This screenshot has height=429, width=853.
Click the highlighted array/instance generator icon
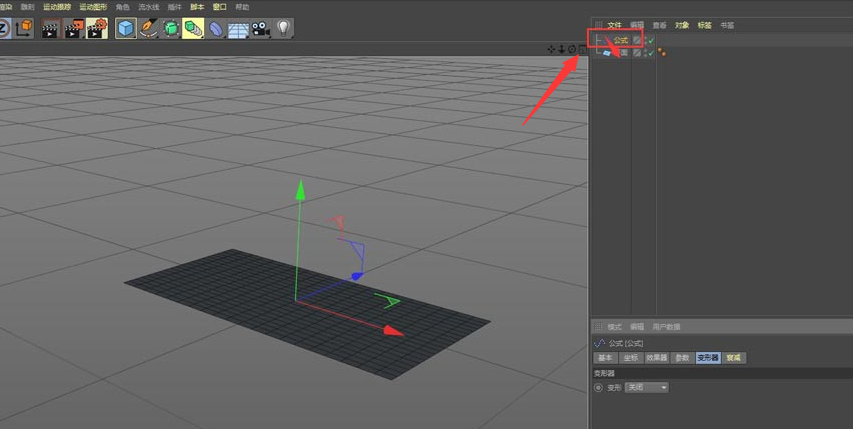click(x=193, y=28)
